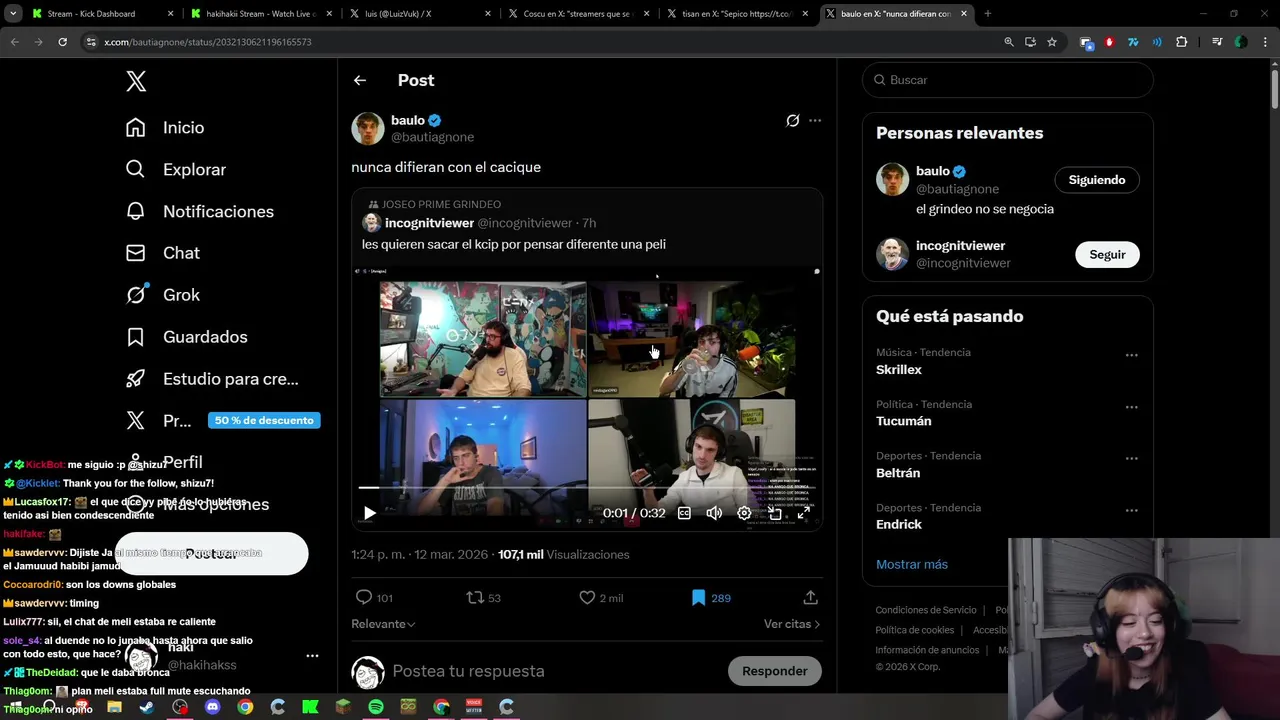Click the Siguiendo button for baulo
The image size is (1280, 720).
click(1097, 180)
